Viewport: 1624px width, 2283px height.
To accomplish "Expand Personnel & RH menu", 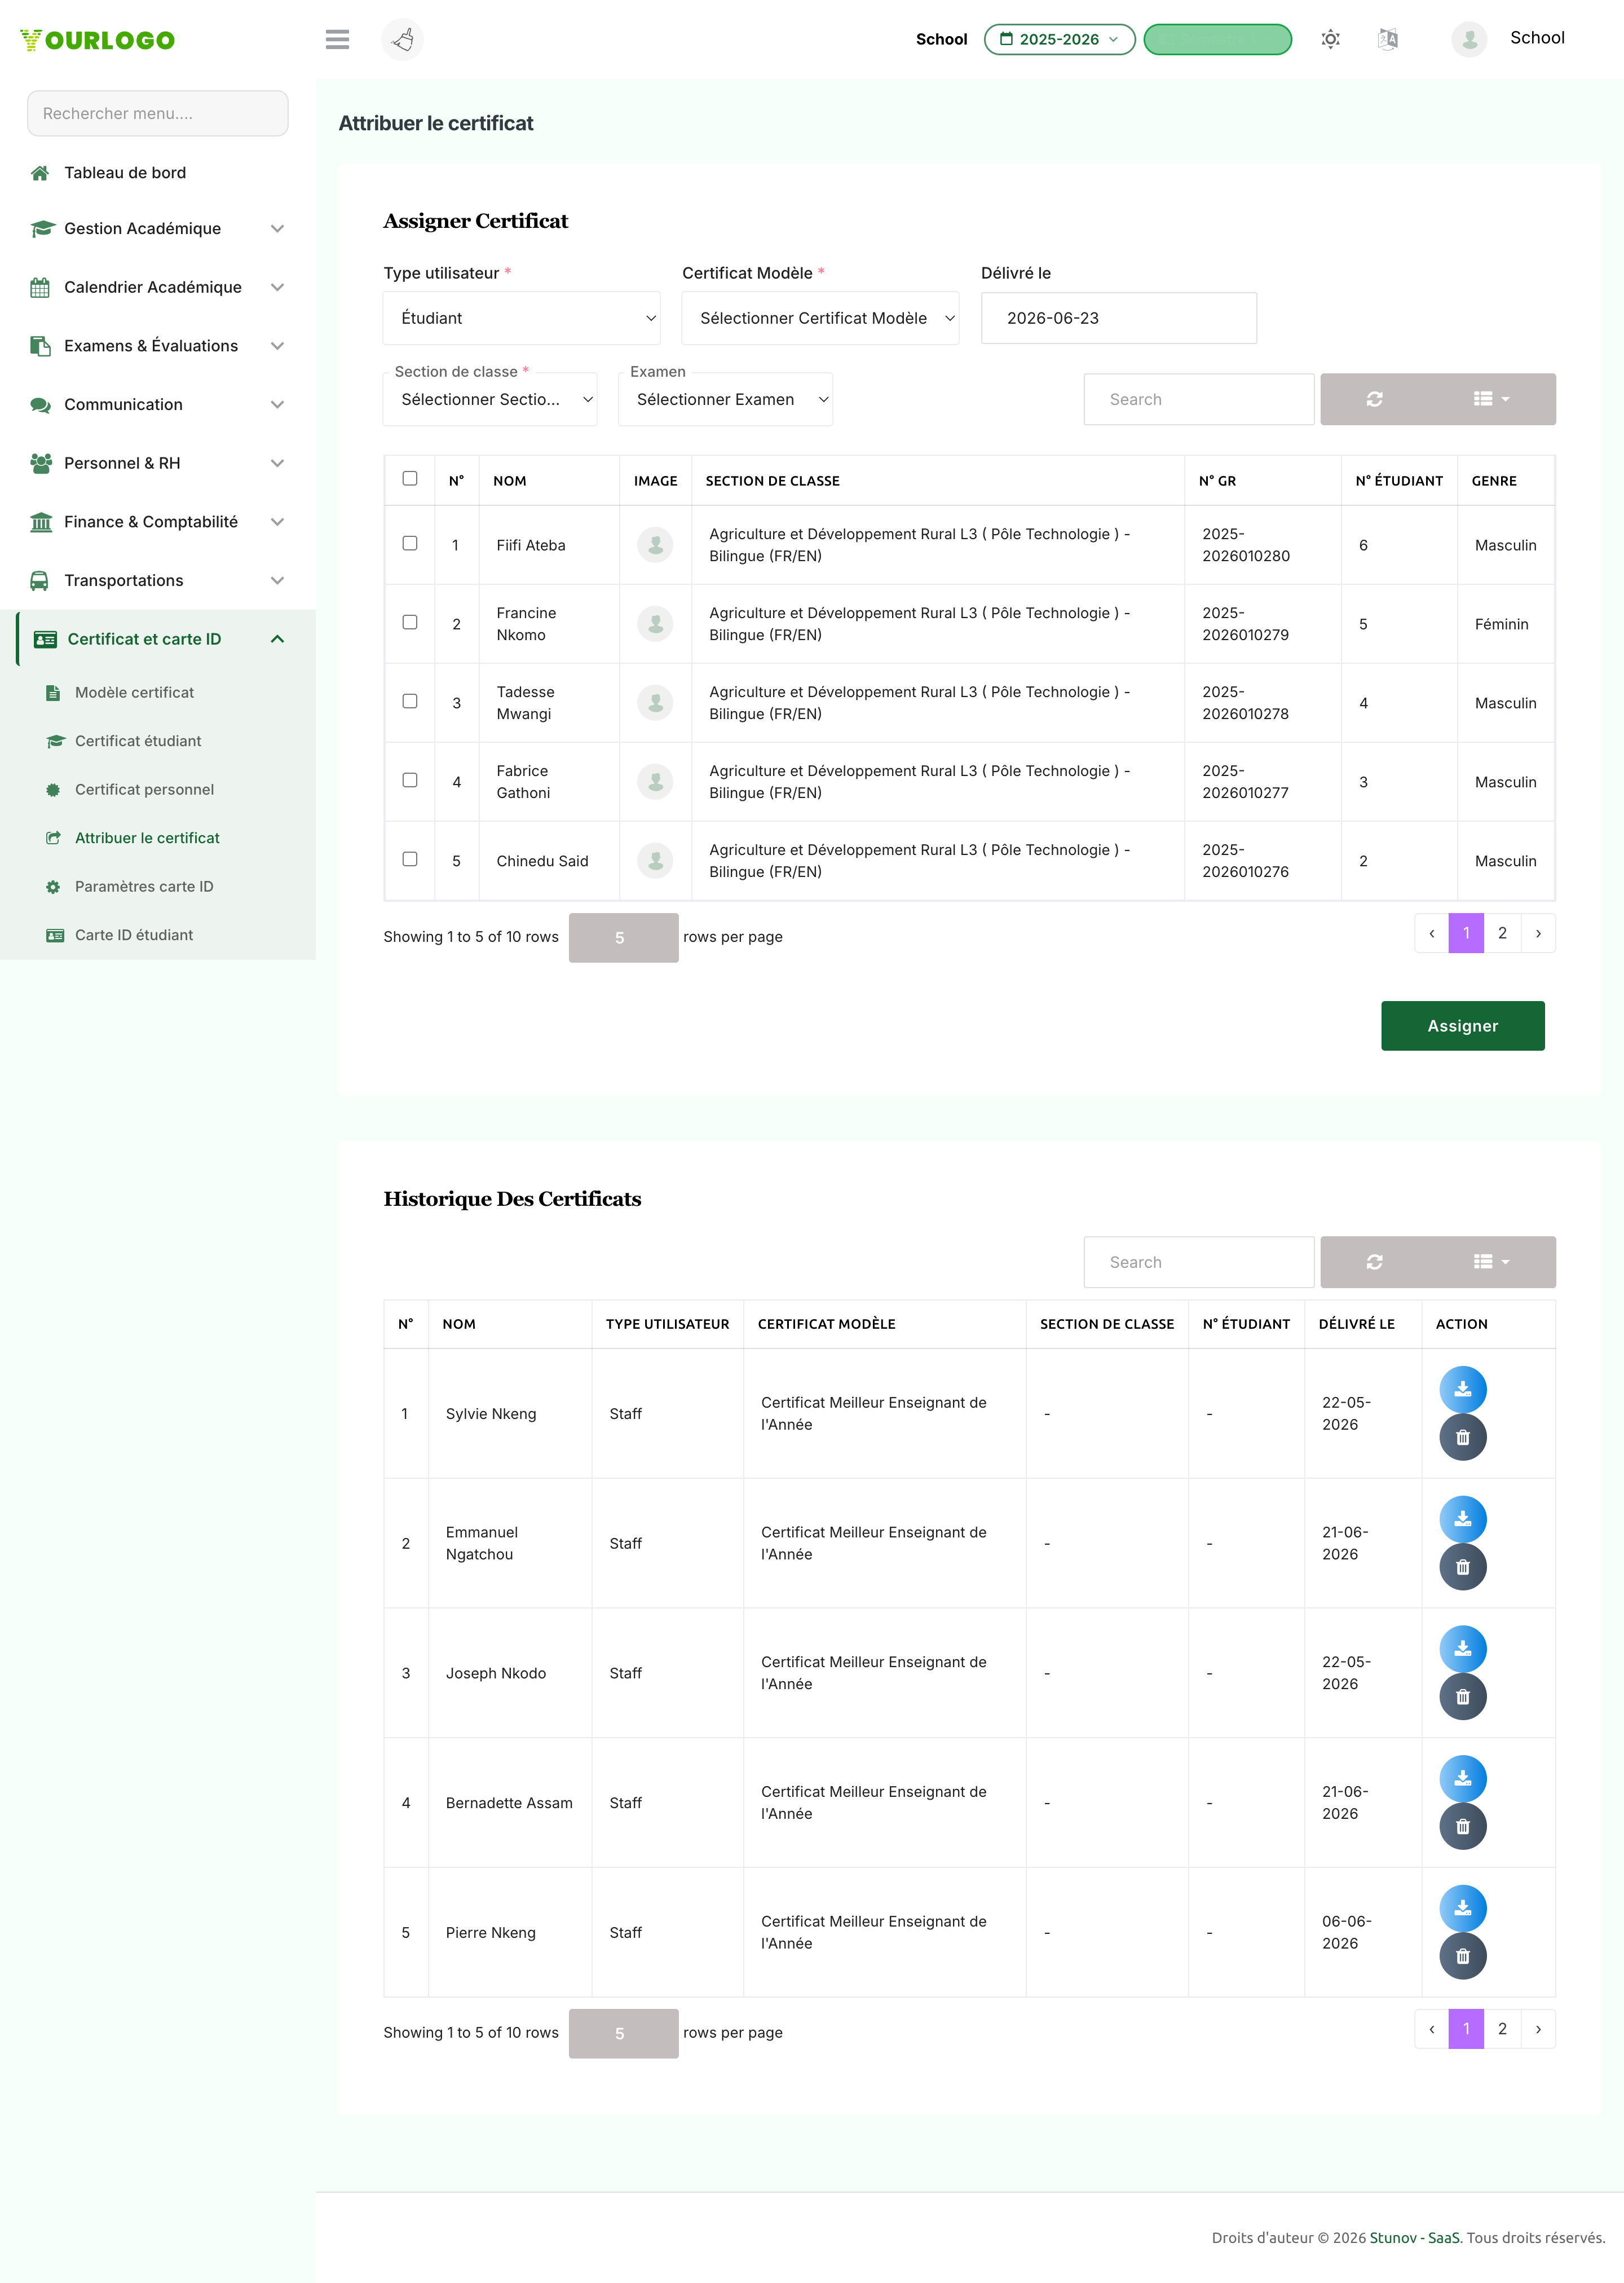I will coord(158,464).
